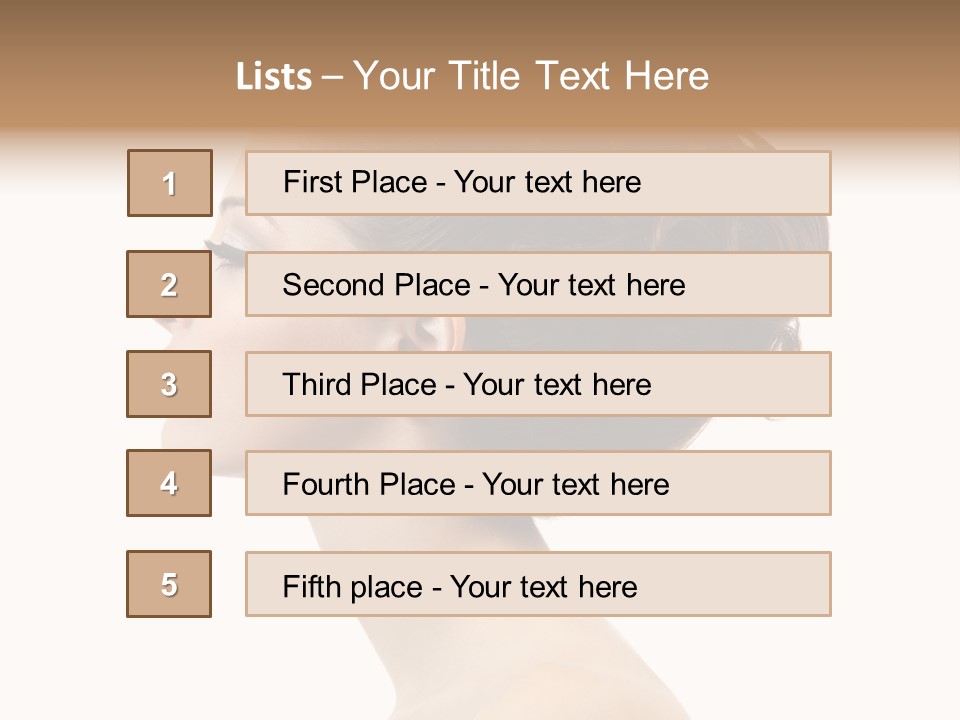
Task: Click the number 5 box
Action: pos(169,584)
